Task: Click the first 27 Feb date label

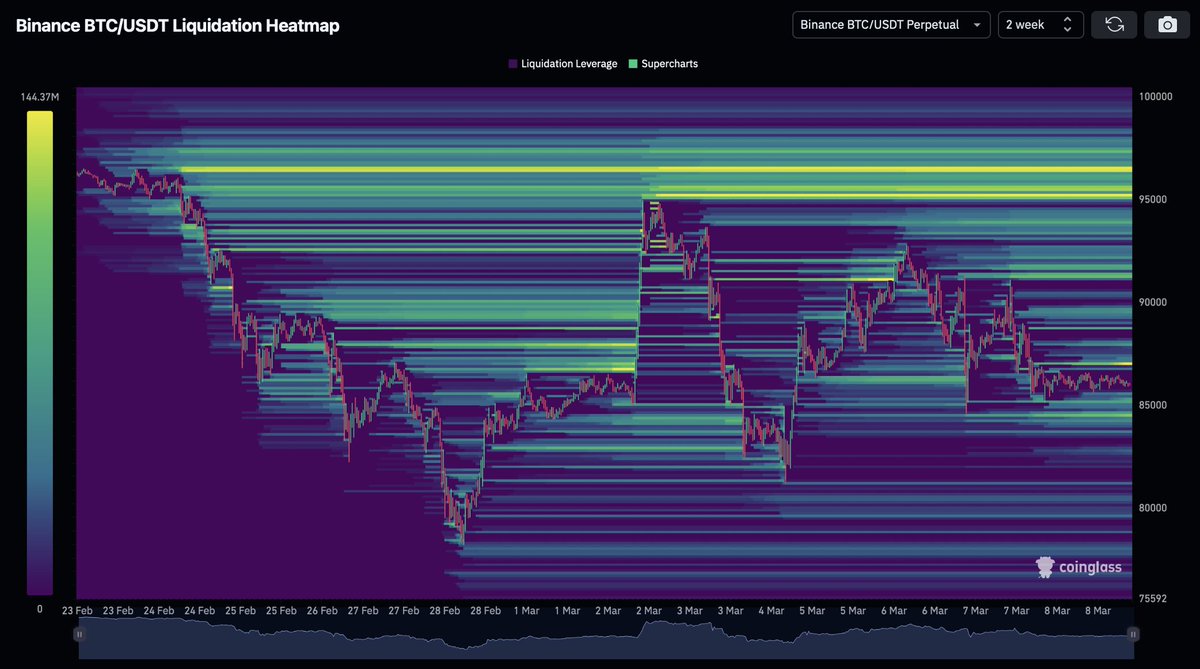Action: click(x=363, y=610)
